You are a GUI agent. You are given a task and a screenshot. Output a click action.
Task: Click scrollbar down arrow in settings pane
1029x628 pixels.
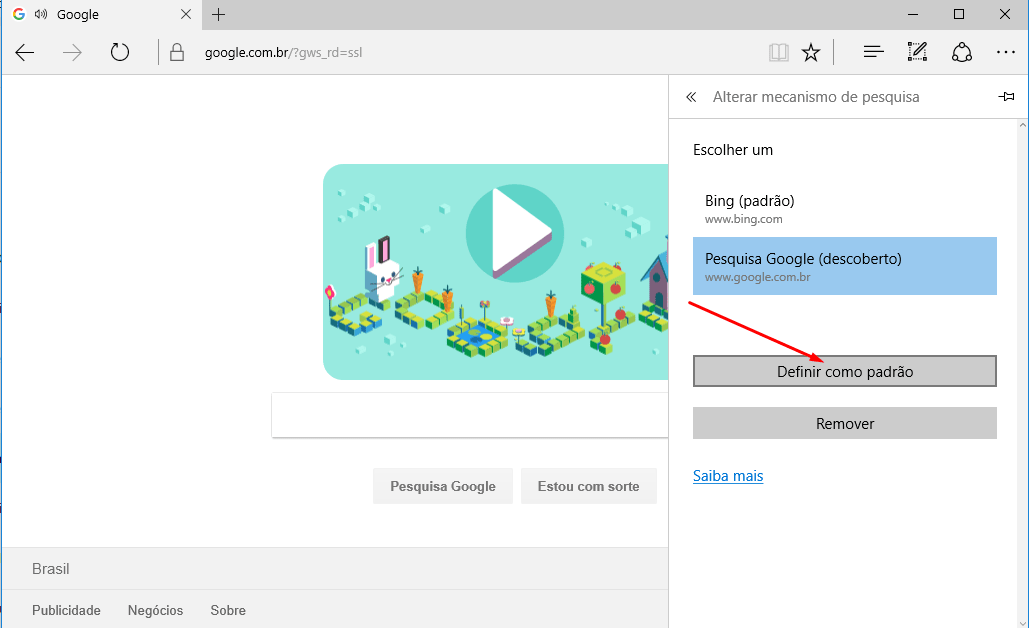click(1023, 622)
